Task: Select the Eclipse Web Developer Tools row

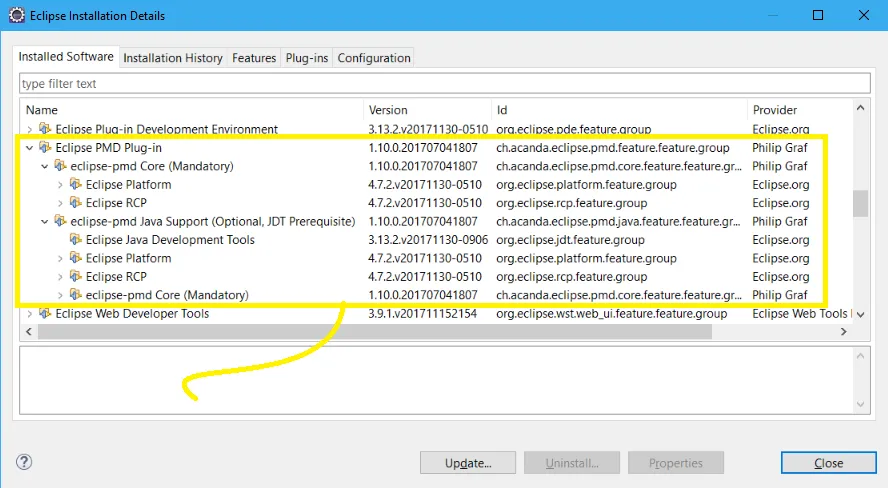Action: pyautogui.click(x=437, y=314)
